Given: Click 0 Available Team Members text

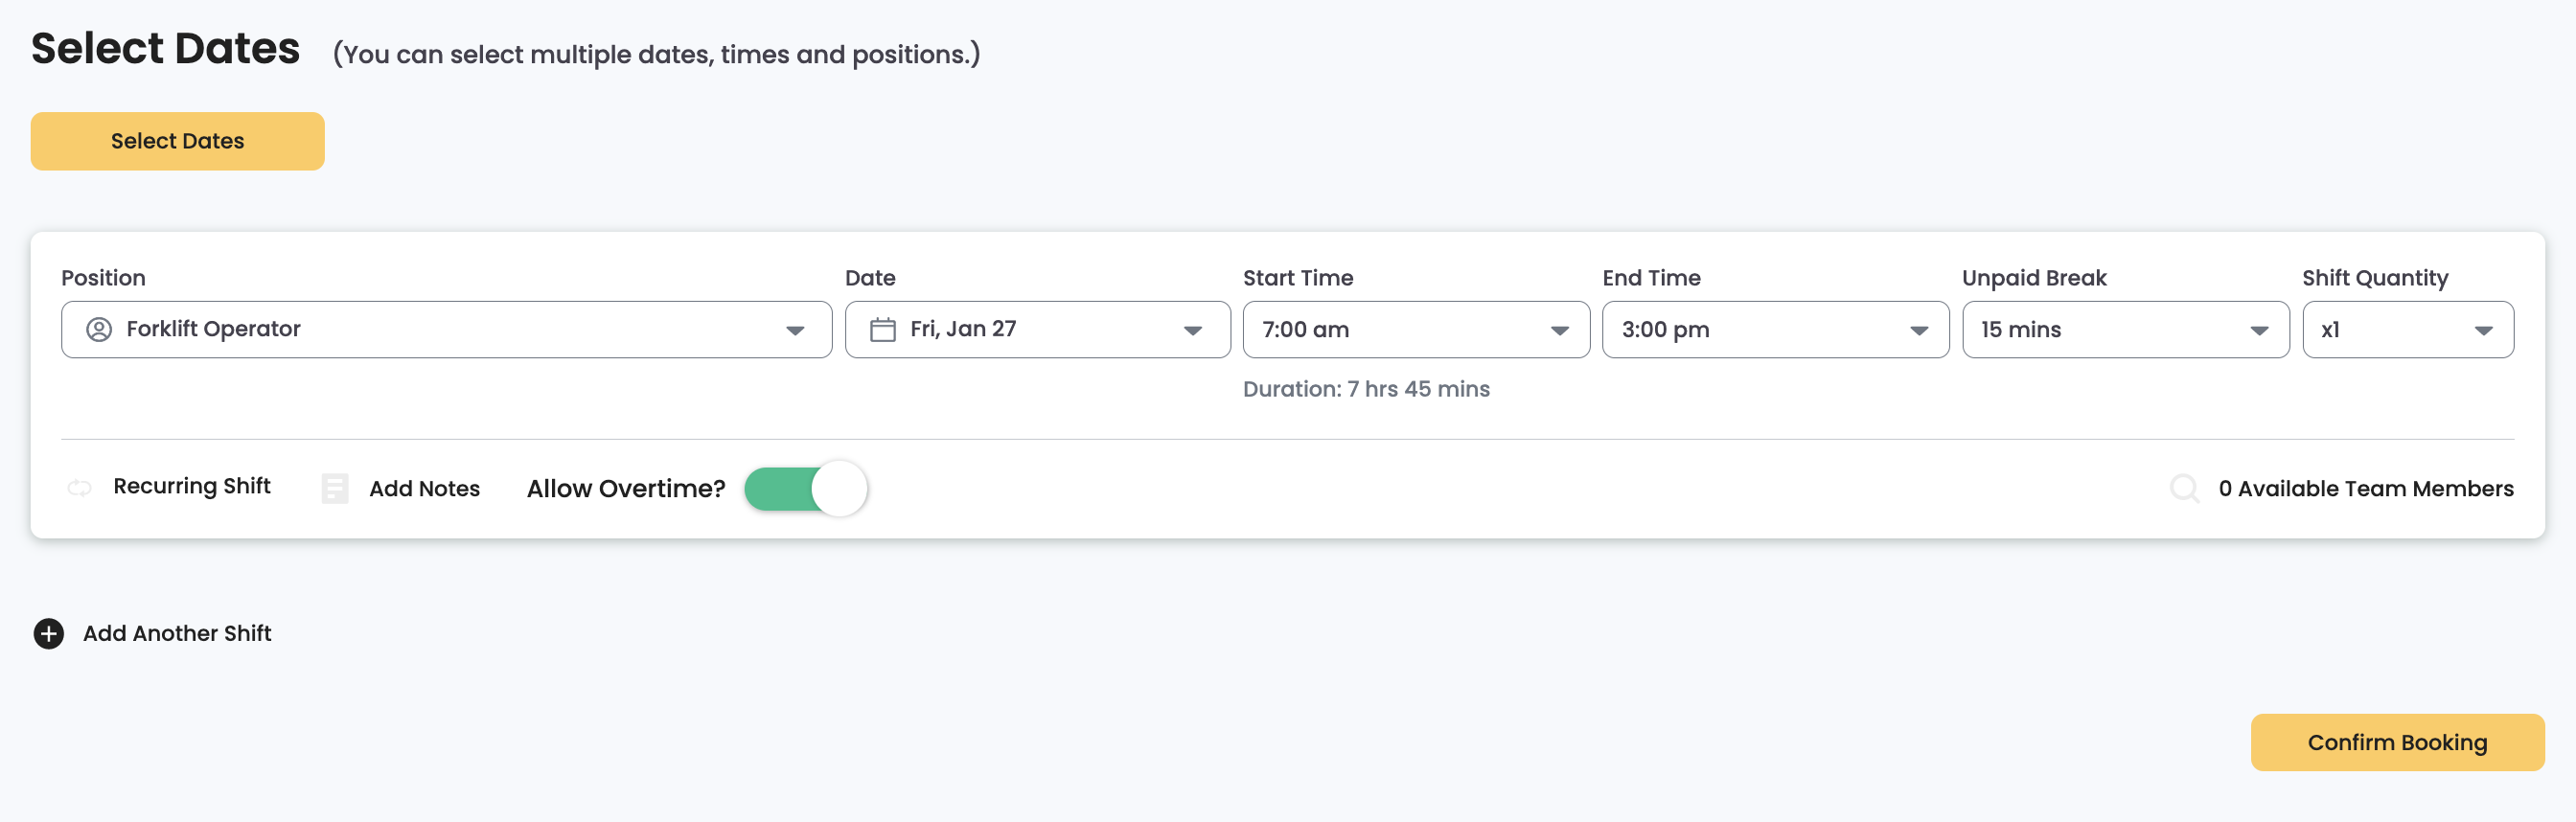Looking at the screenshot, I should (x=2365, y=489).
